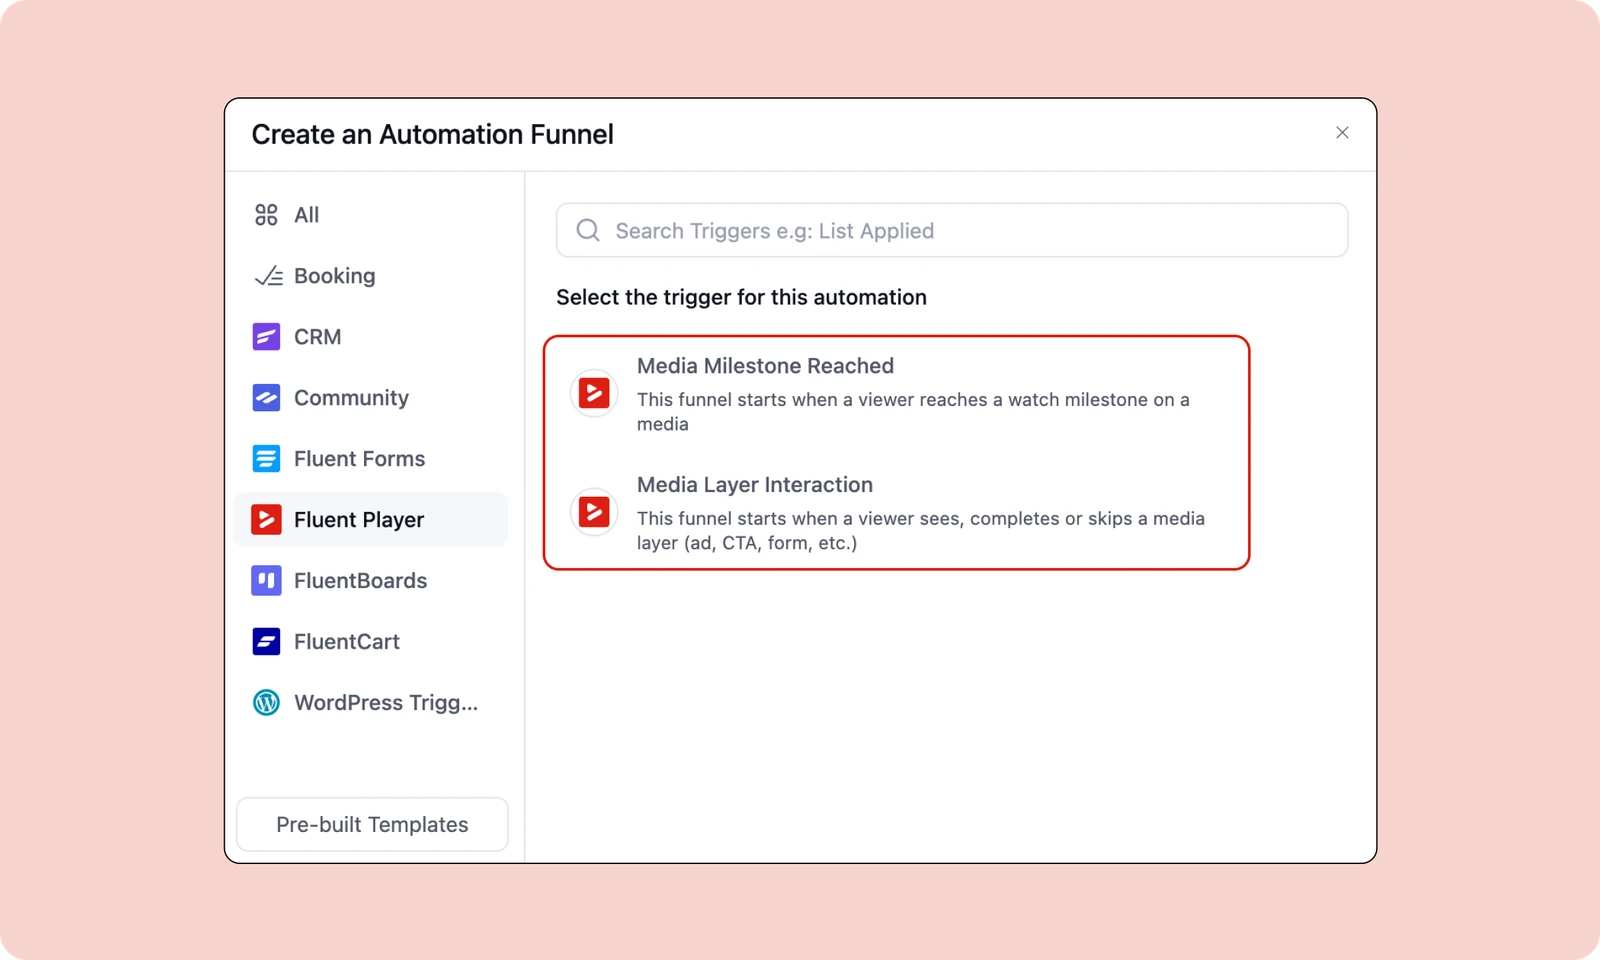Click the All category grid icon

click(266, 215)
